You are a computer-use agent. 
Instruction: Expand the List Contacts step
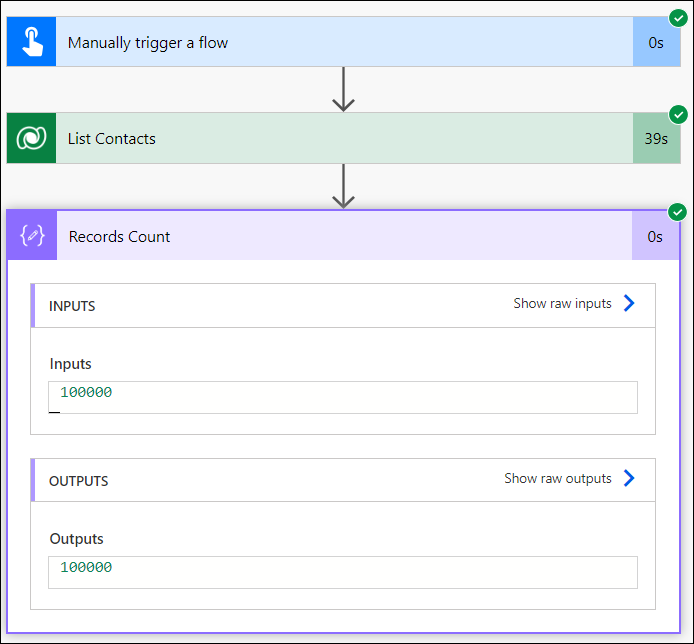click(x=344, y=138)
